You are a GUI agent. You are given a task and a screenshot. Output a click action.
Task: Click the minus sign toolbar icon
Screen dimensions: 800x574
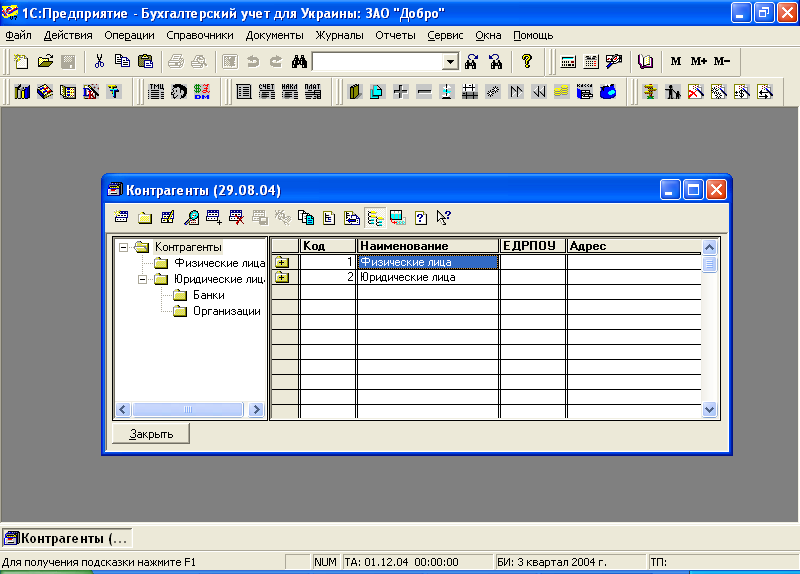point(423,92)
